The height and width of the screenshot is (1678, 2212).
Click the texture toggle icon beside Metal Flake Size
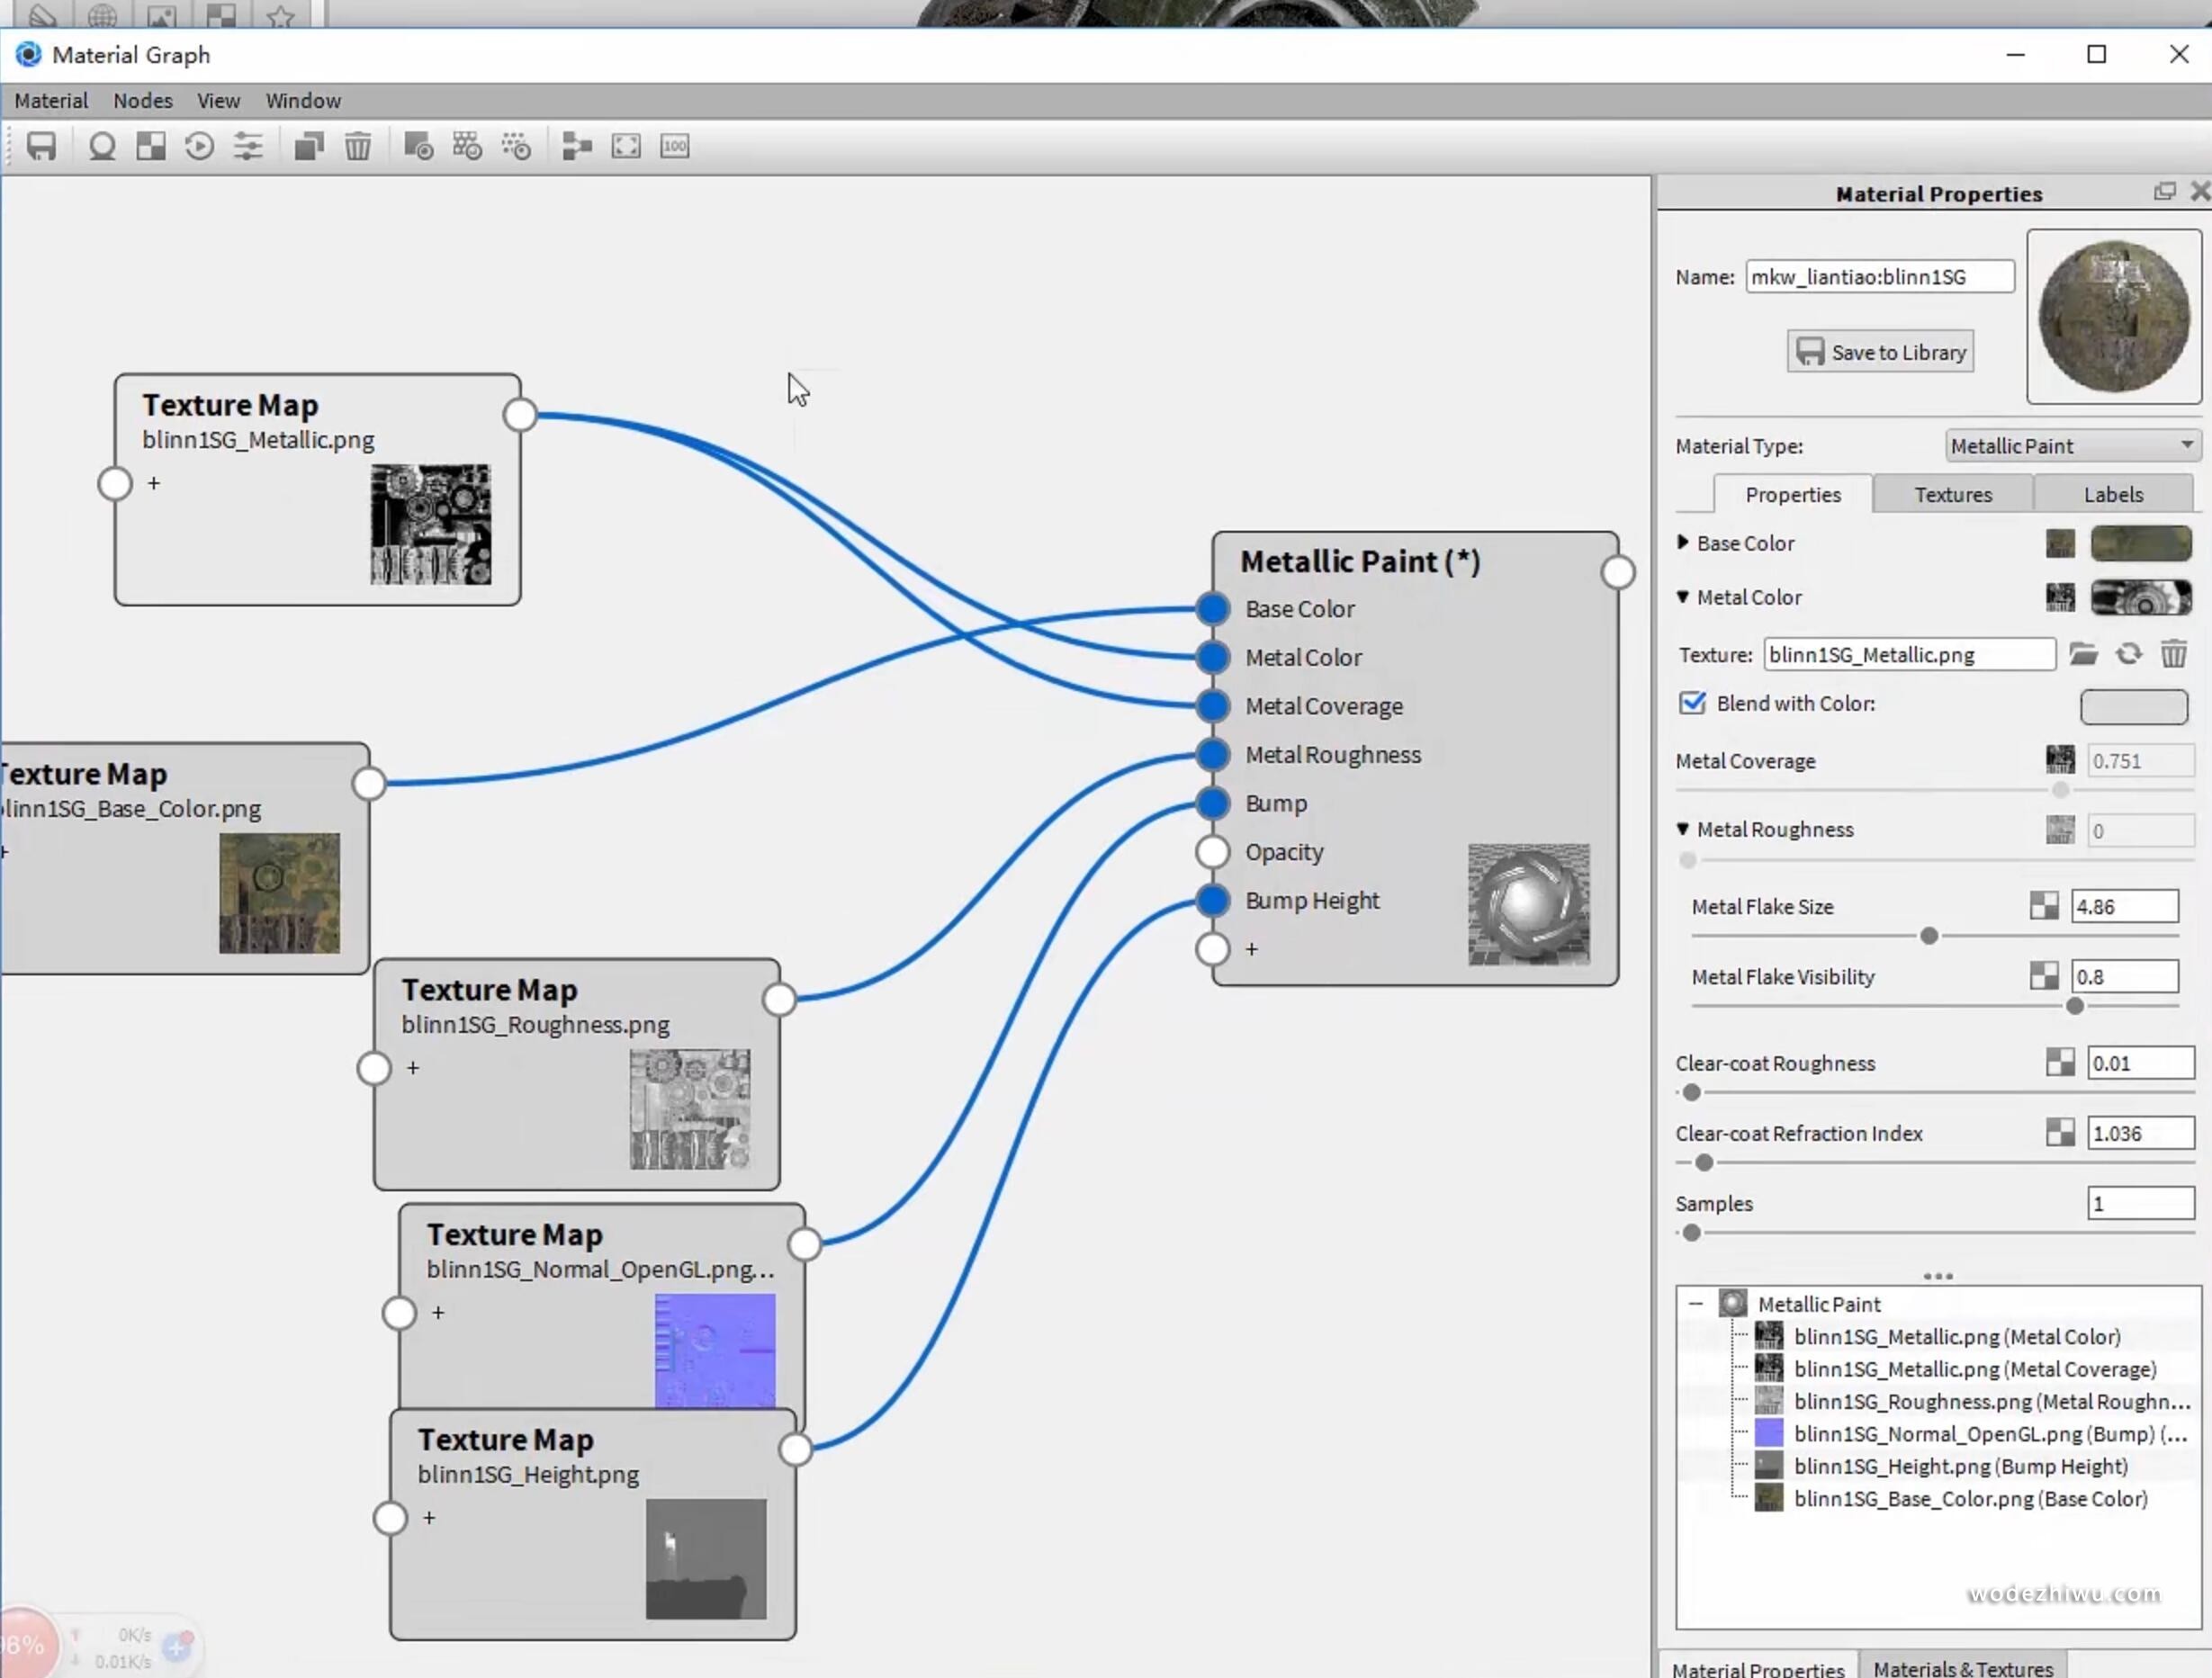click(2044, 907)
